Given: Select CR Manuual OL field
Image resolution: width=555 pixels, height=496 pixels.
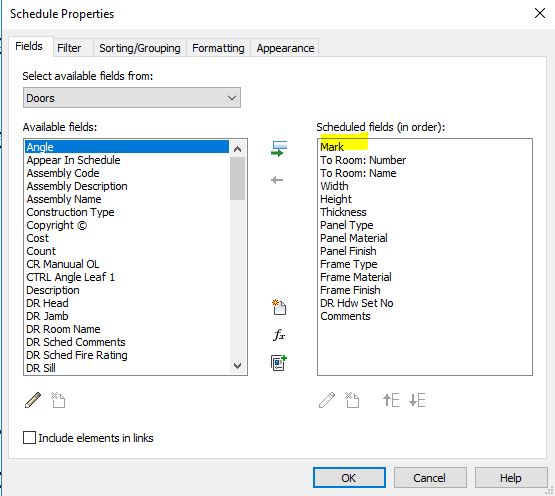Looking at the screenshot, I should click(127, 264).
